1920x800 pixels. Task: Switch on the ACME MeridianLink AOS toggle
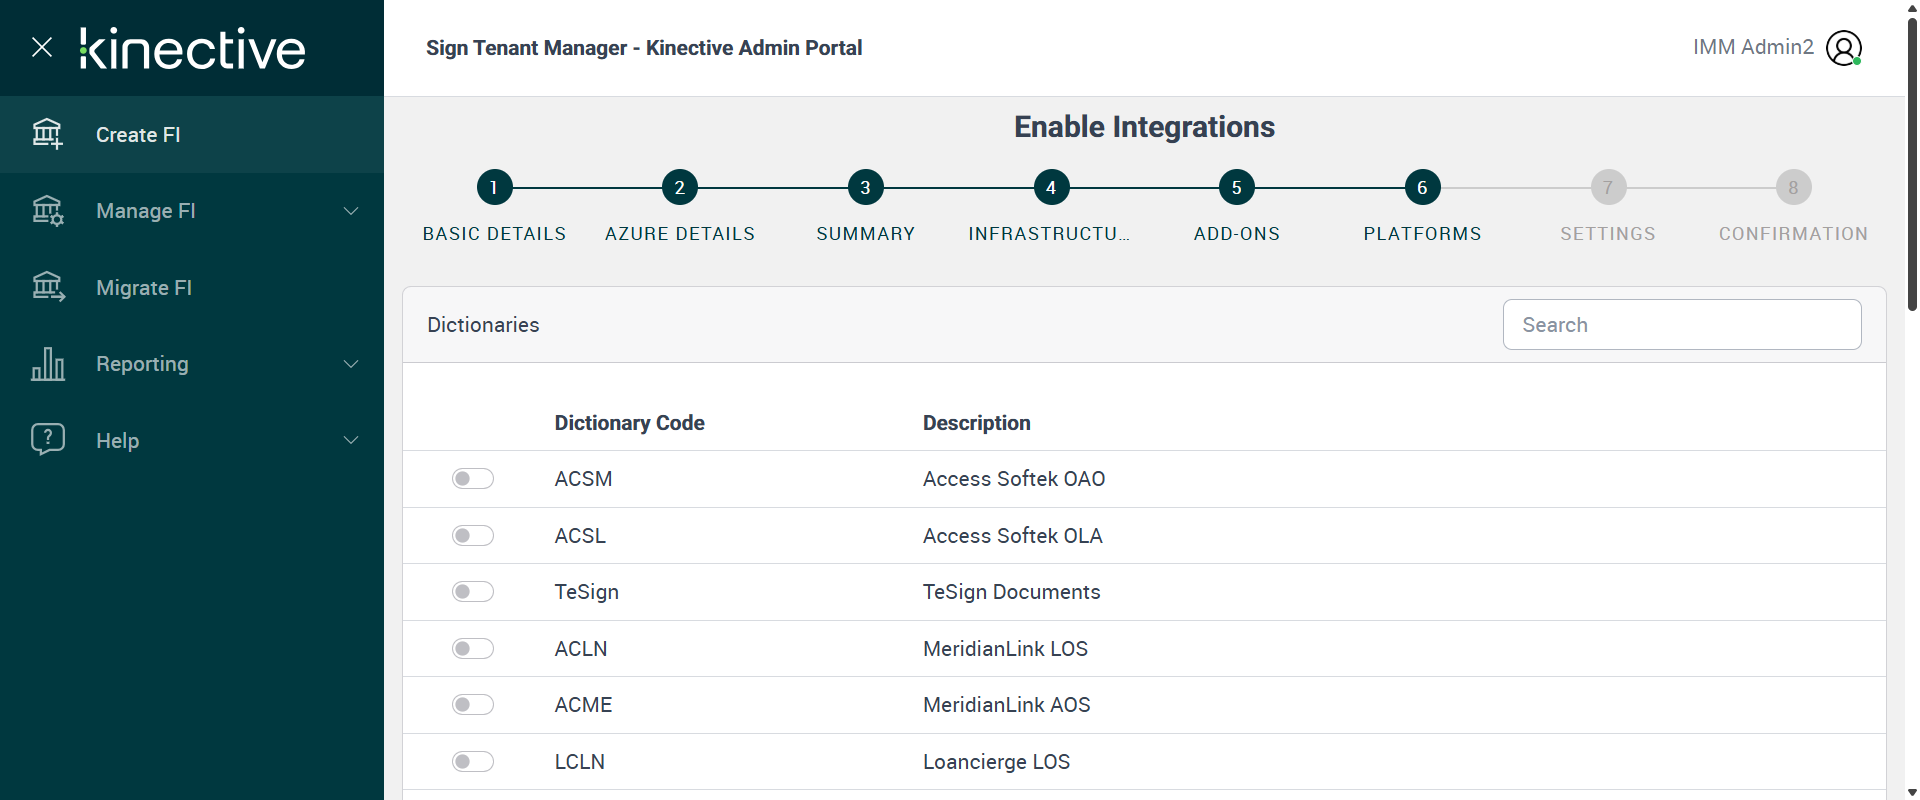(x=473, y=705)
